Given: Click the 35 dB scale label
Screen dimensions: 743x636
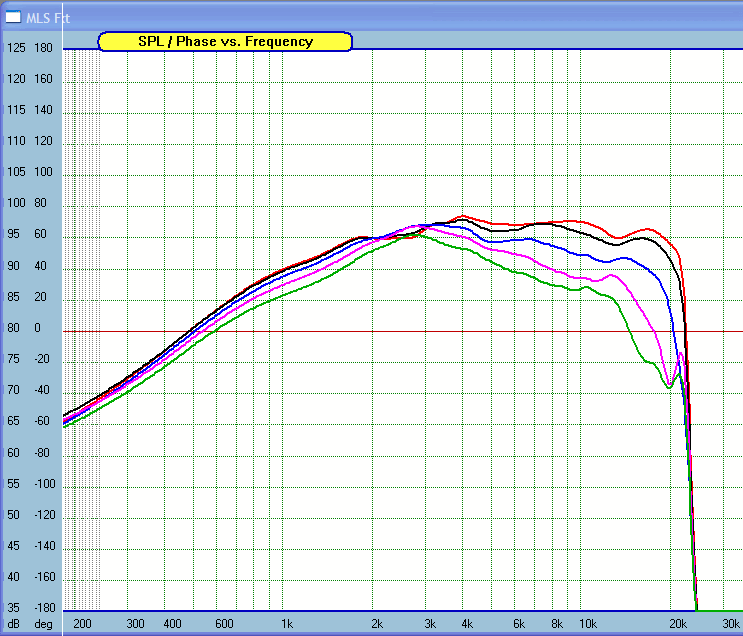Looking at the screenshot, I should 13,608.
